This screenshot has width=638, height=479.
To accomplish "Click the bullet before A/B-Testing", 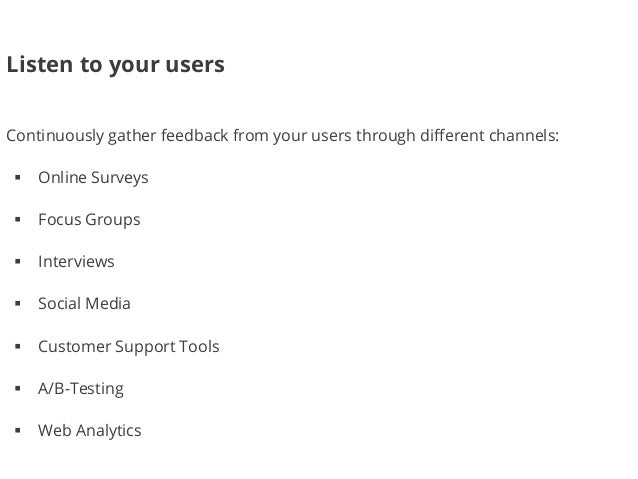I will [x=17, y=388].
